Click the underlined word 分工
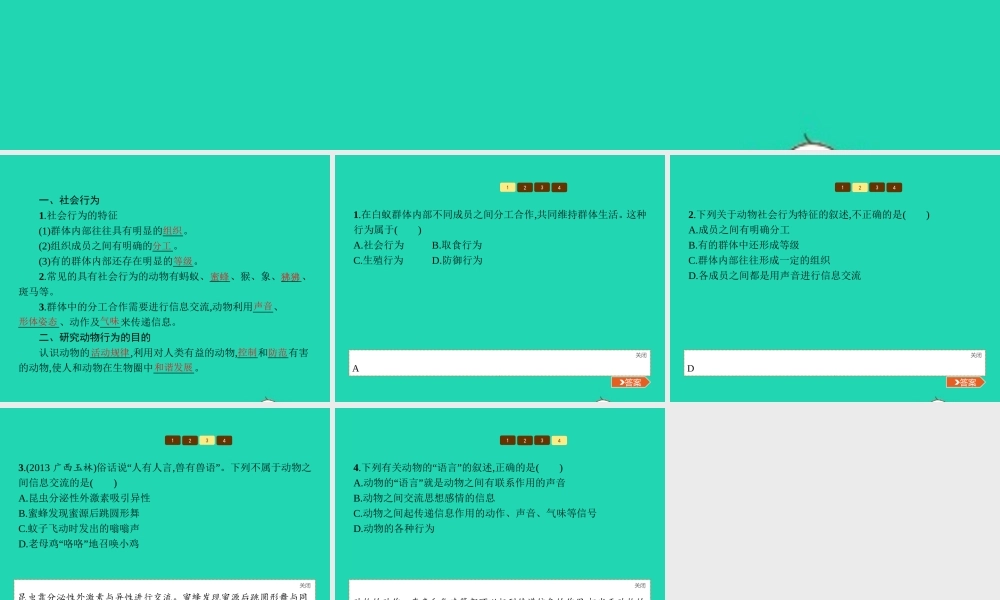Screen dimensions: 1000x600 pos(162,246)
